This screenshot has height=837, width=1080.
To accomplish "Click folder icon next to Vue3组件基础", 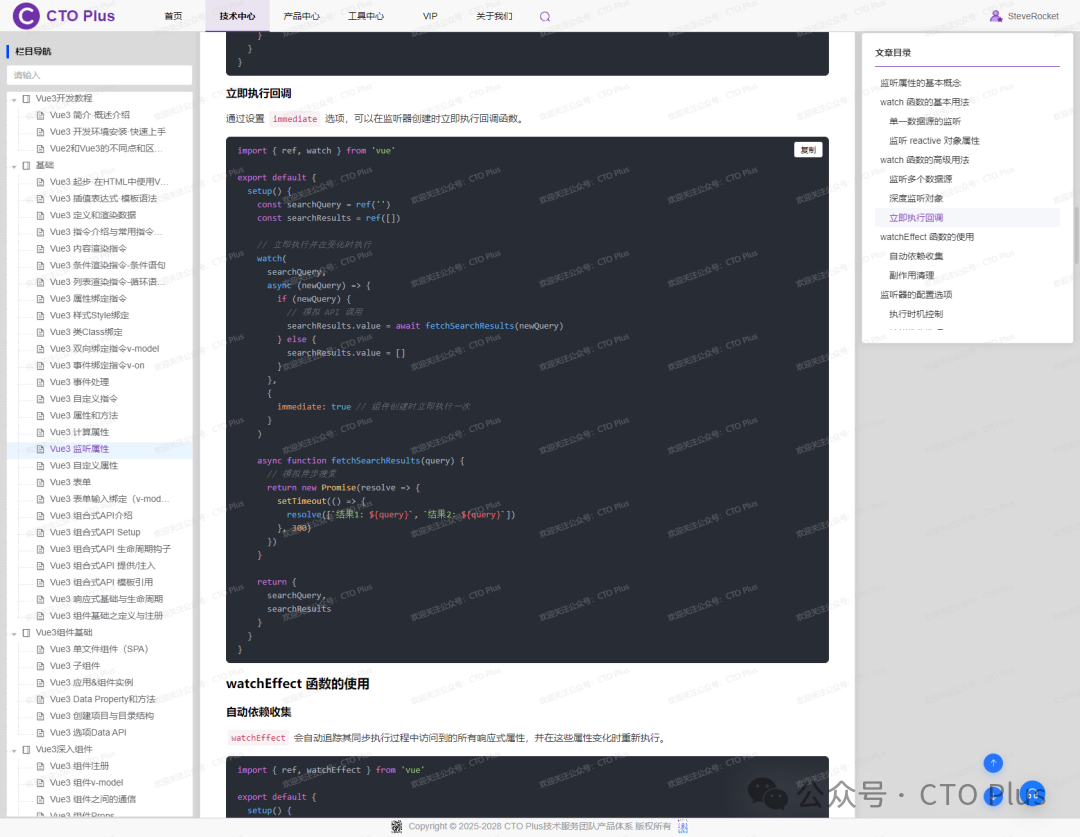I will click(27, 632).
